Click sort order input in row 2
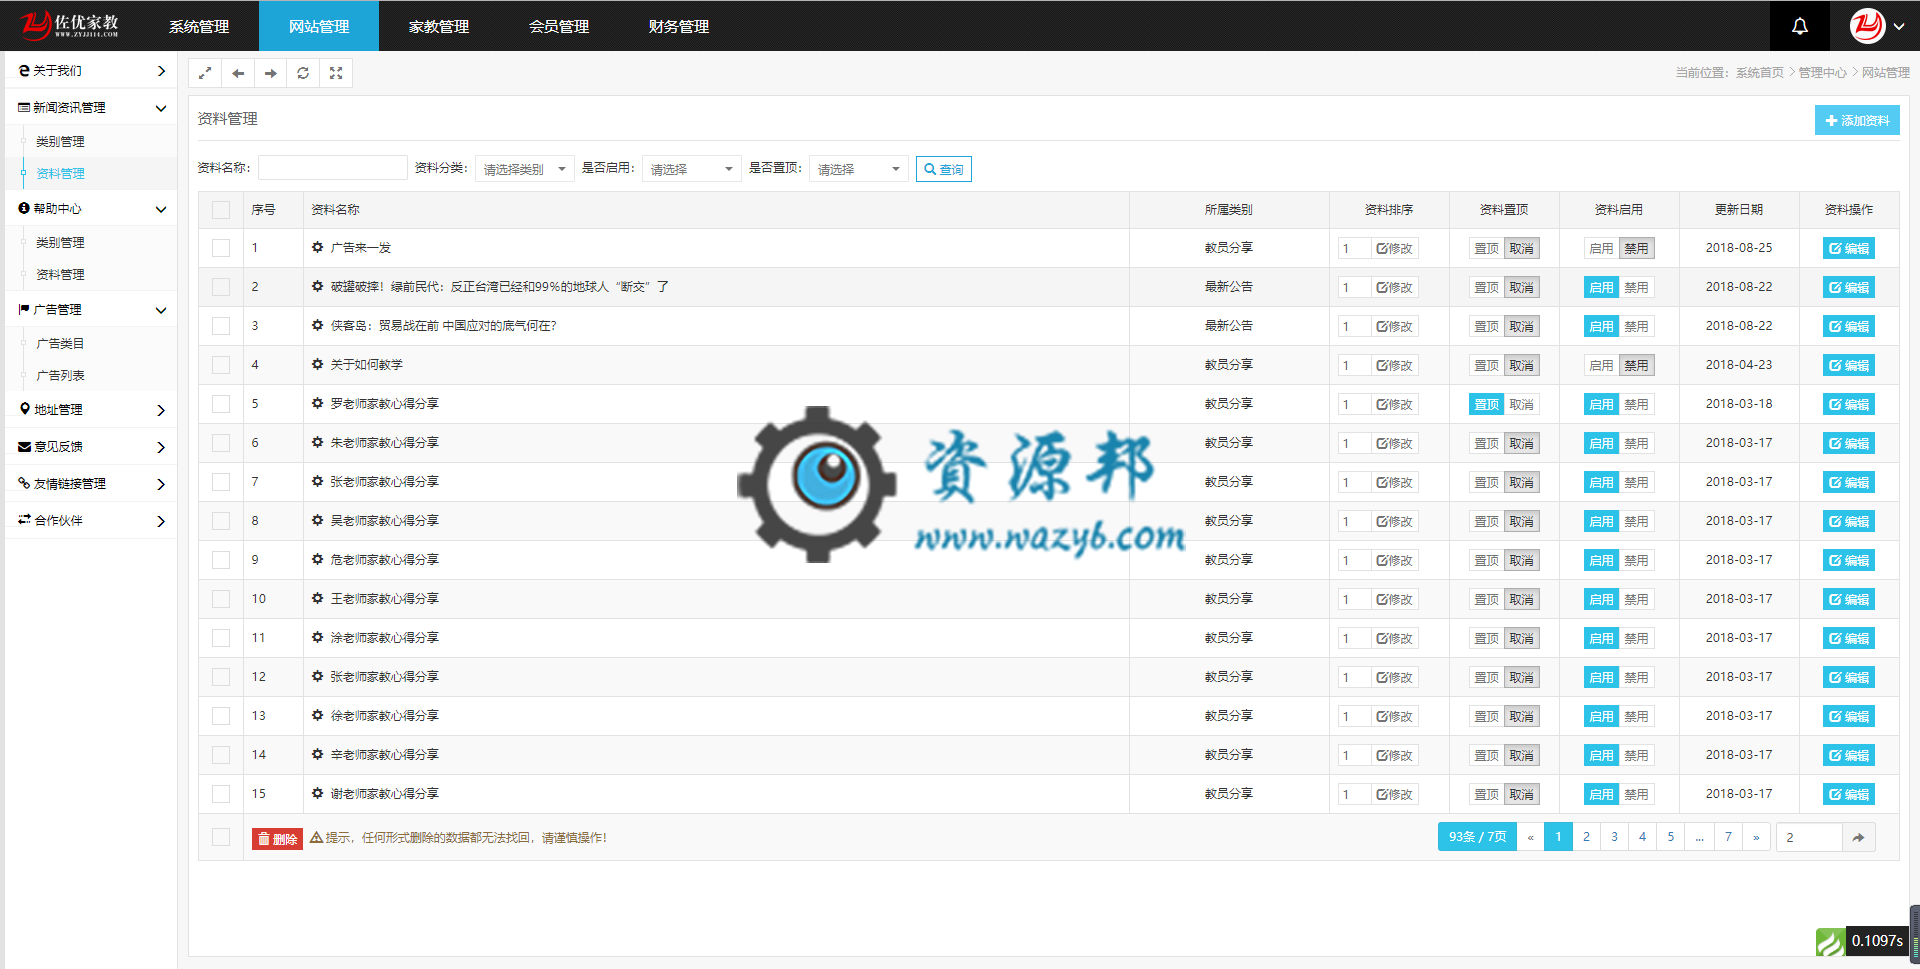The height and width of the screenshot is (969, 1920). tap(1354, 287)
